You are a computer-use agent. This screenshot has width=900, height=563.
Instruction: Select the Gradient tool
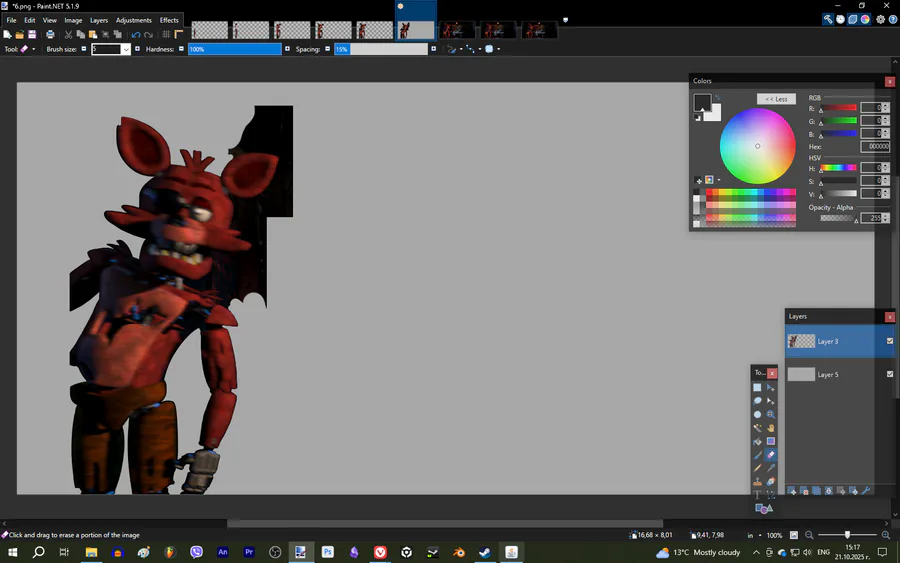pyautogui.click(x=771, y=441)
